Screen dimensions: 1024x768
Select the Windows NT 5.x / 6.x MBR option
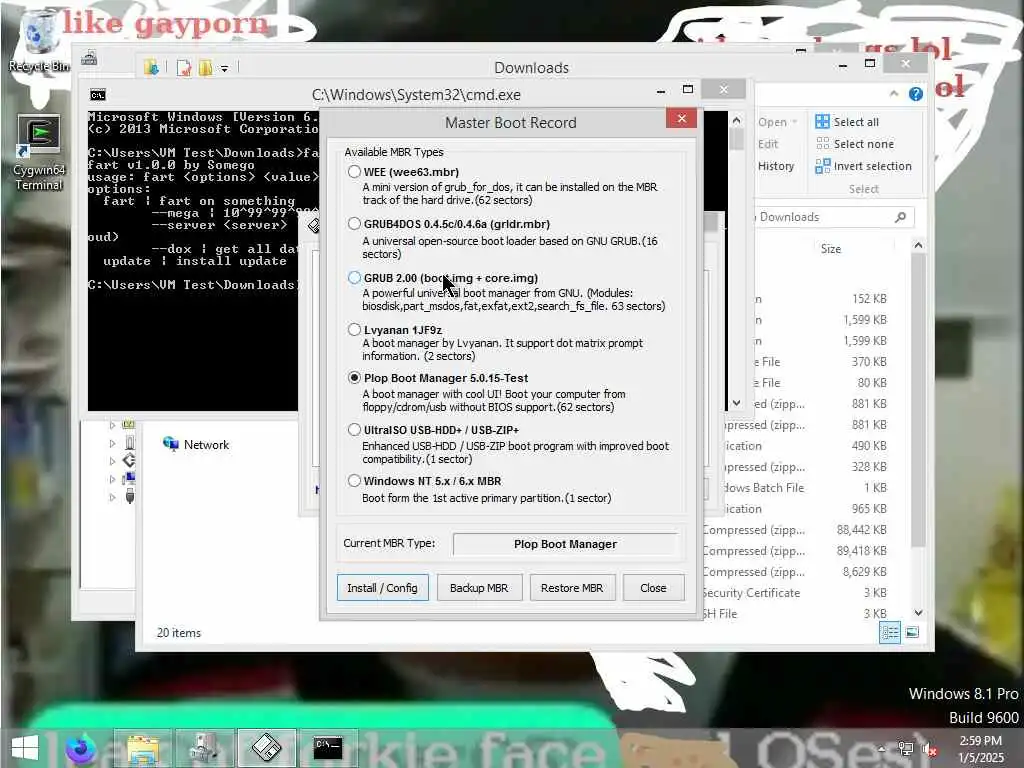[x=354, y=481]
